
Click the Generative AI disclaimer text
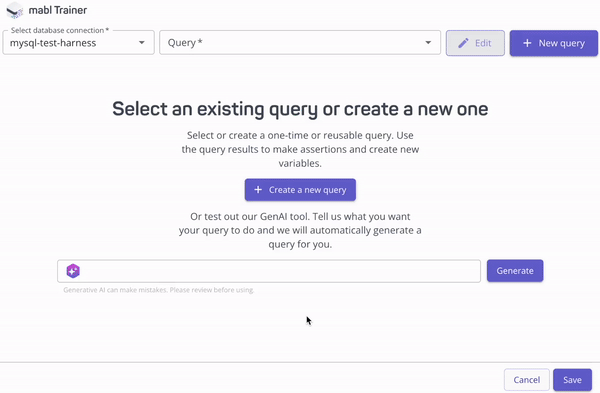(159, 290)
